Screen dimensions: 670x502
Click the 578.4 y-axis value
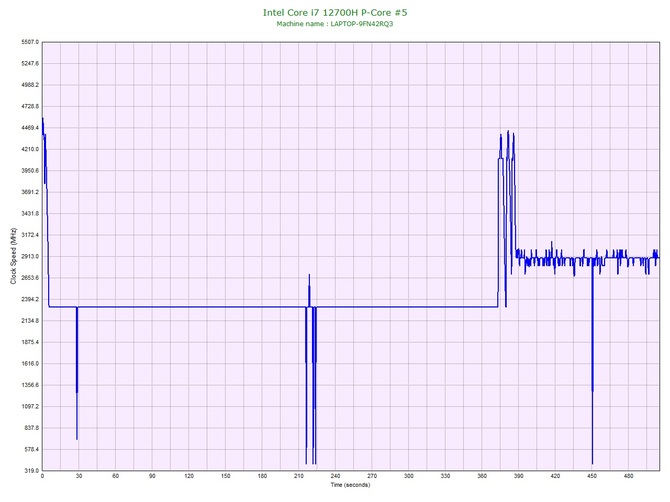[31, 449]
